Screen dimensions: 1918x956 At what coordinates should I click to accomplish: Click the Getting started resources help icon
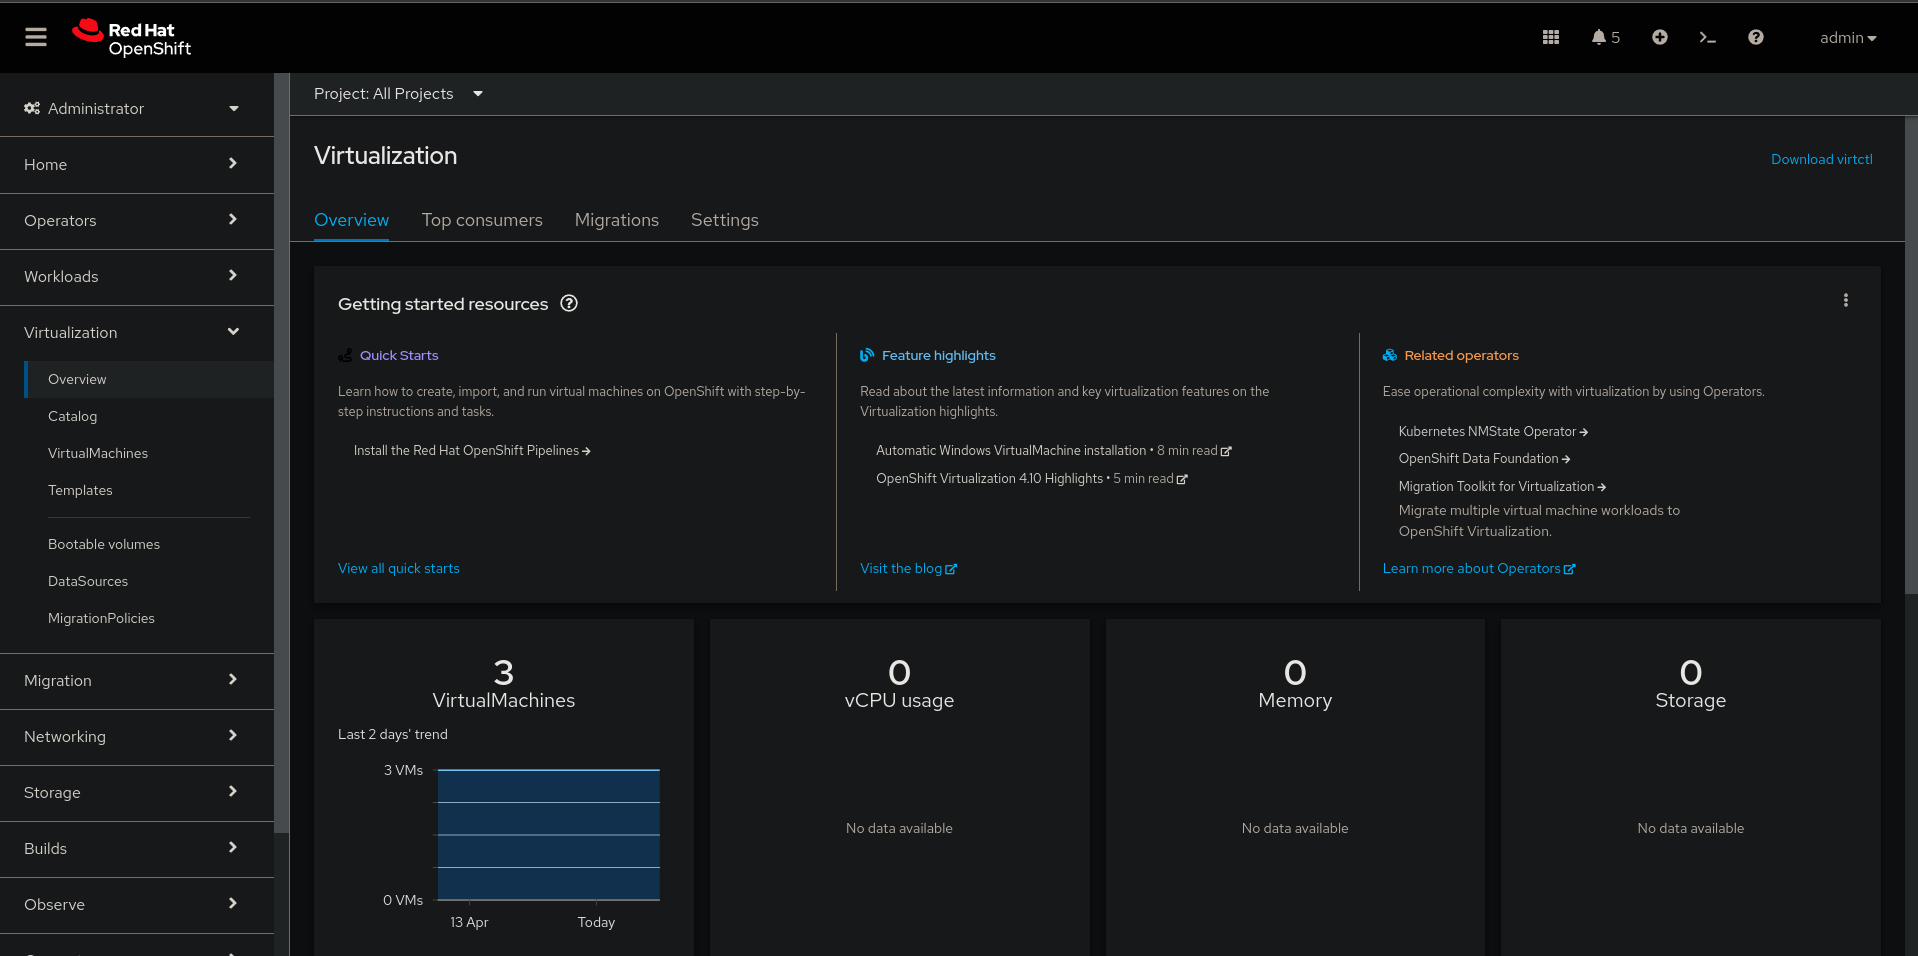(569, 304)
